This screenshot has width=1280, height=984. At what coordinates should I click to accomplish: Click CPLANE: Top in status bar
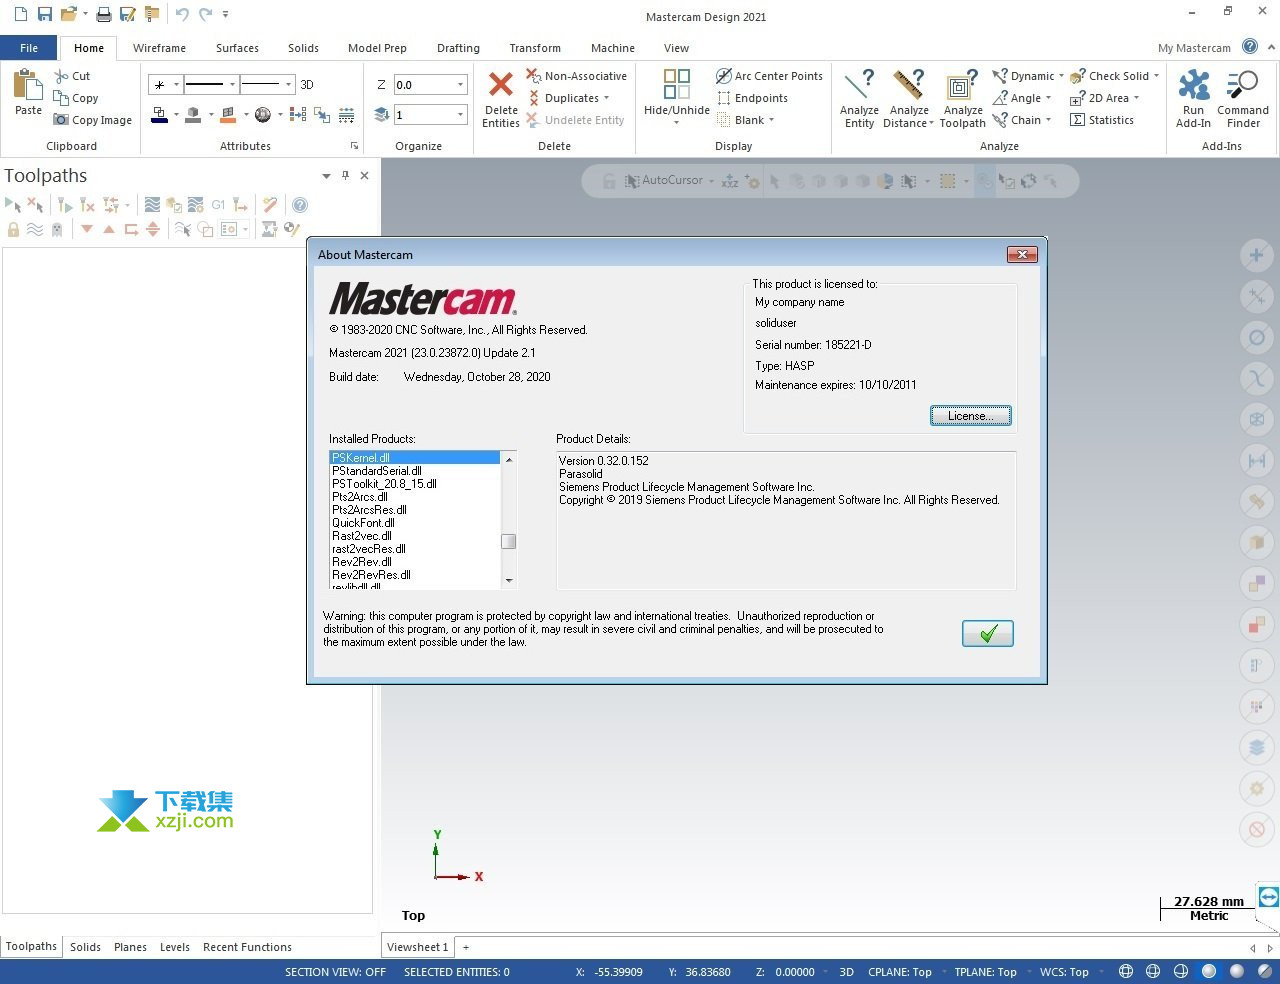click(x=899, y=972)
